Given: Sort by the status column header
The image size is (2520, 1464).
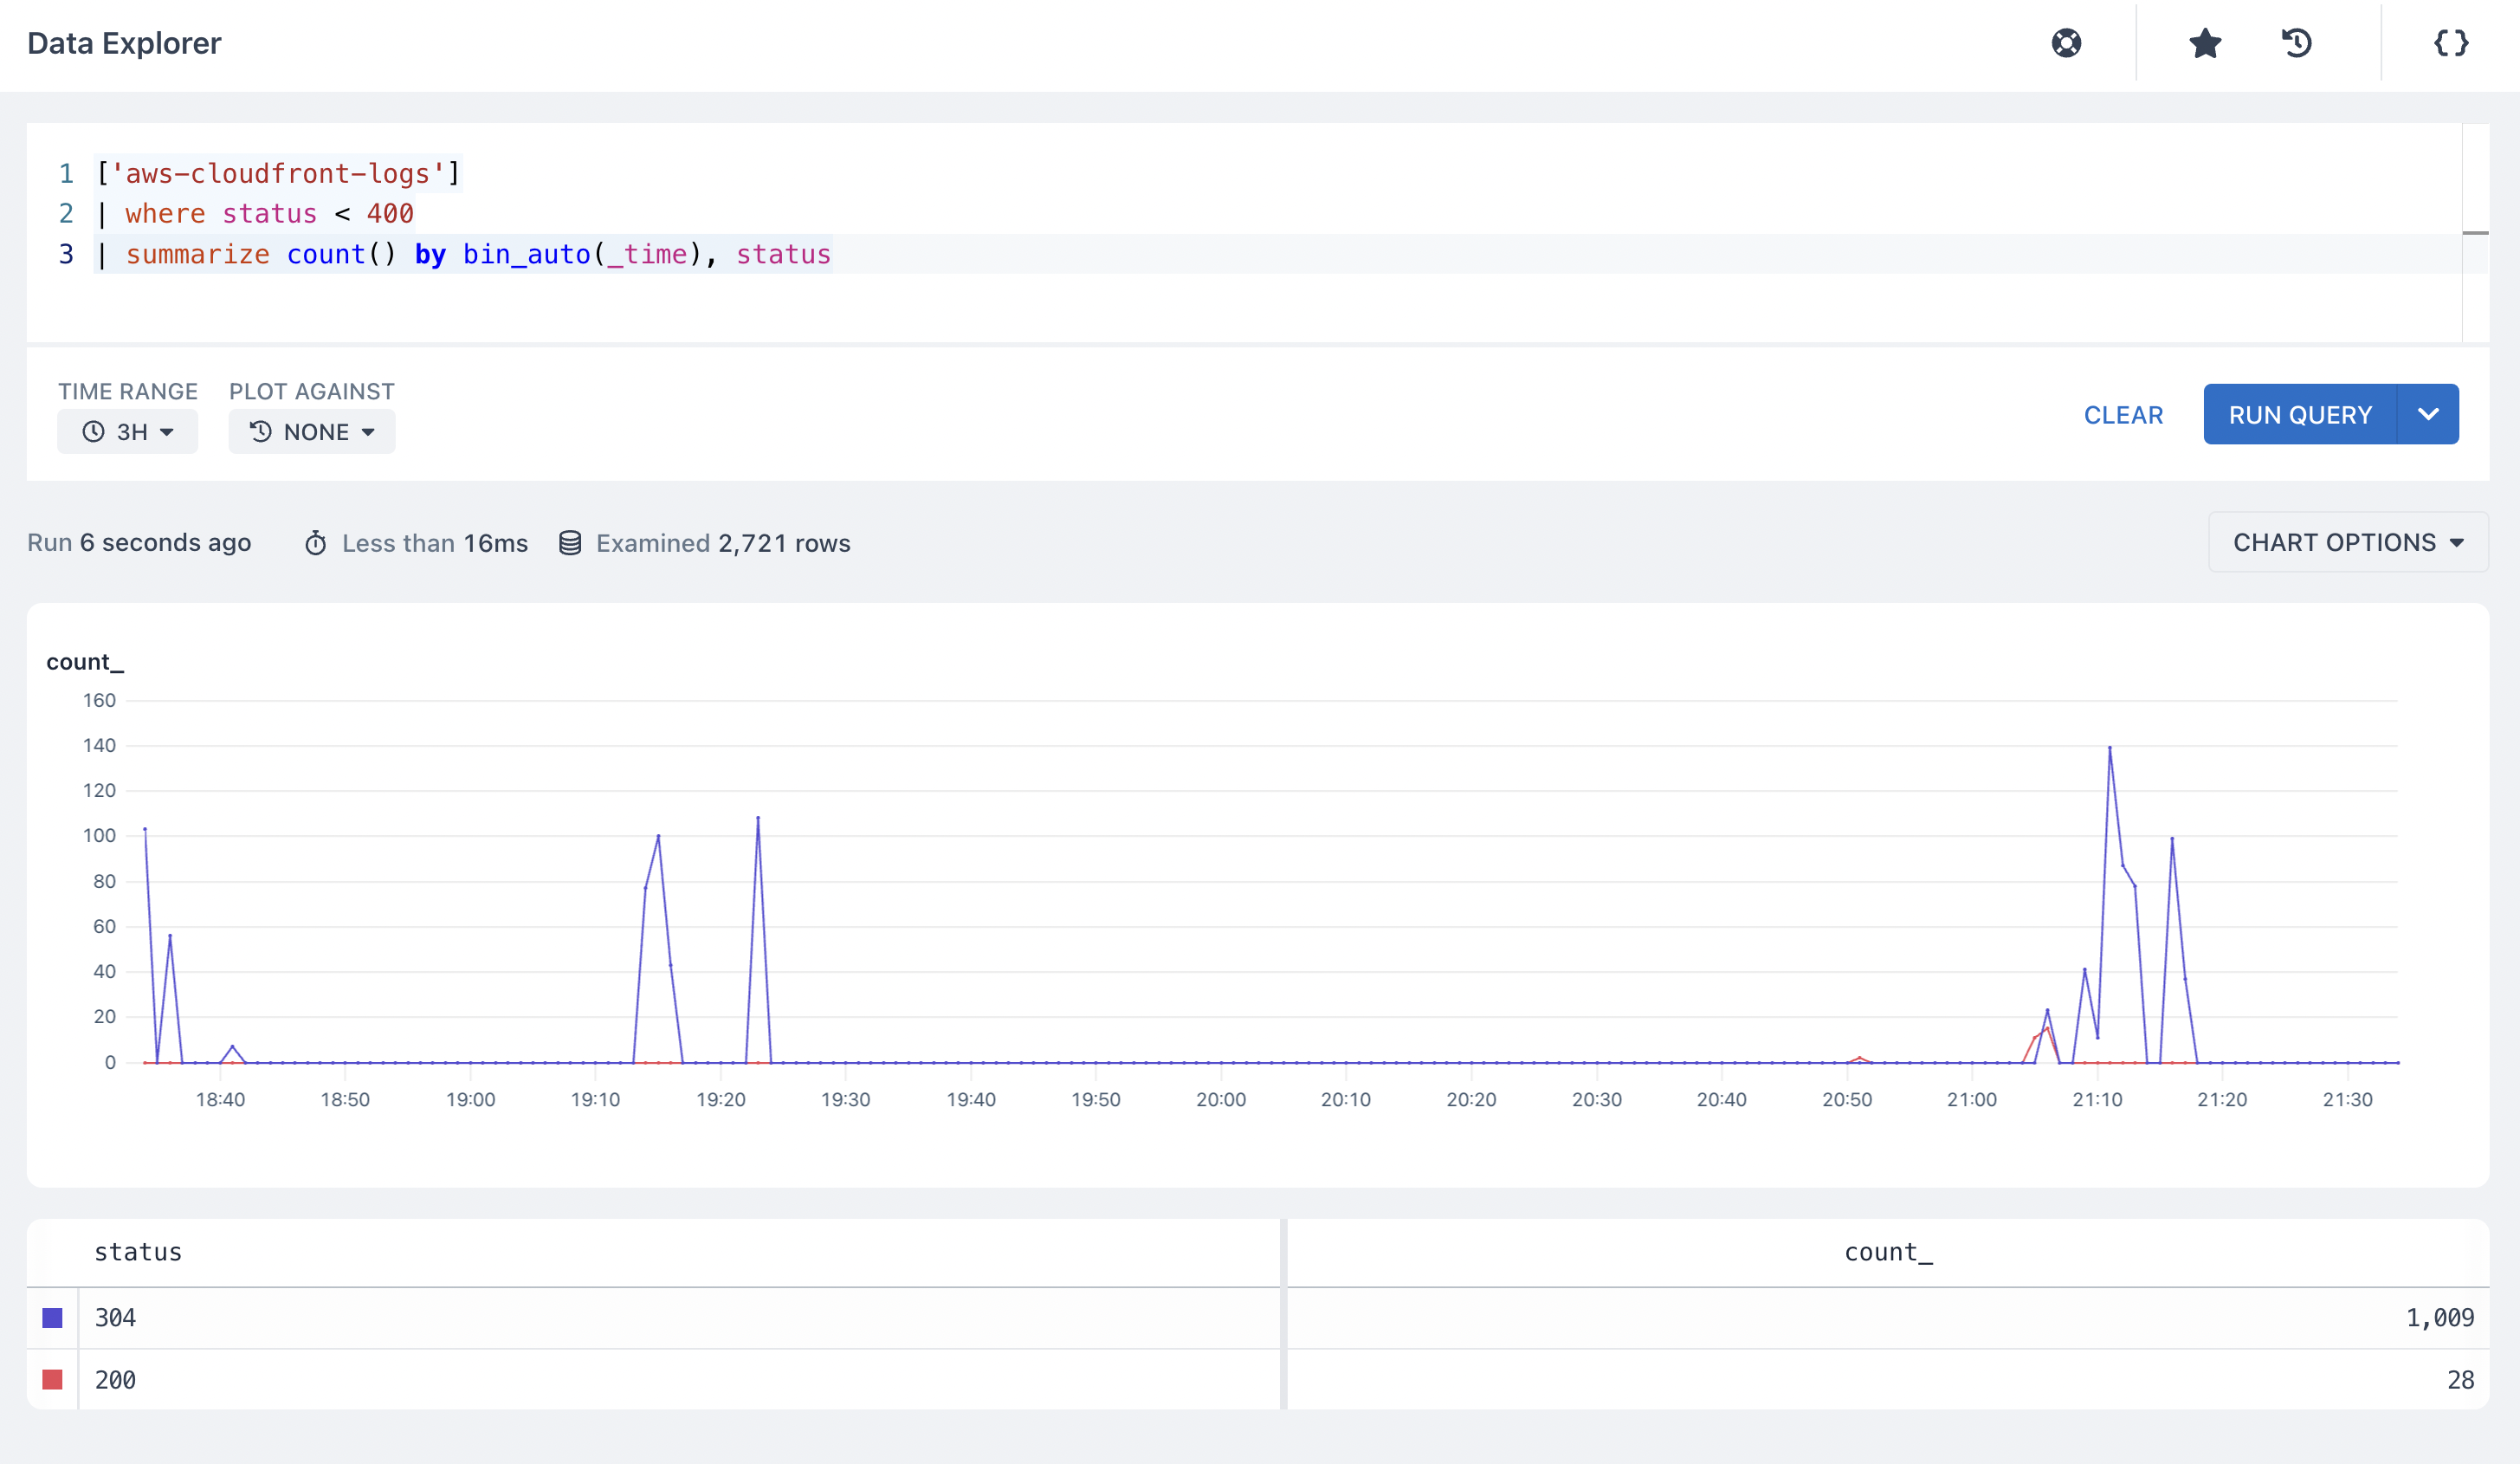Looking at the screenshot, I should pos(138,1252).
